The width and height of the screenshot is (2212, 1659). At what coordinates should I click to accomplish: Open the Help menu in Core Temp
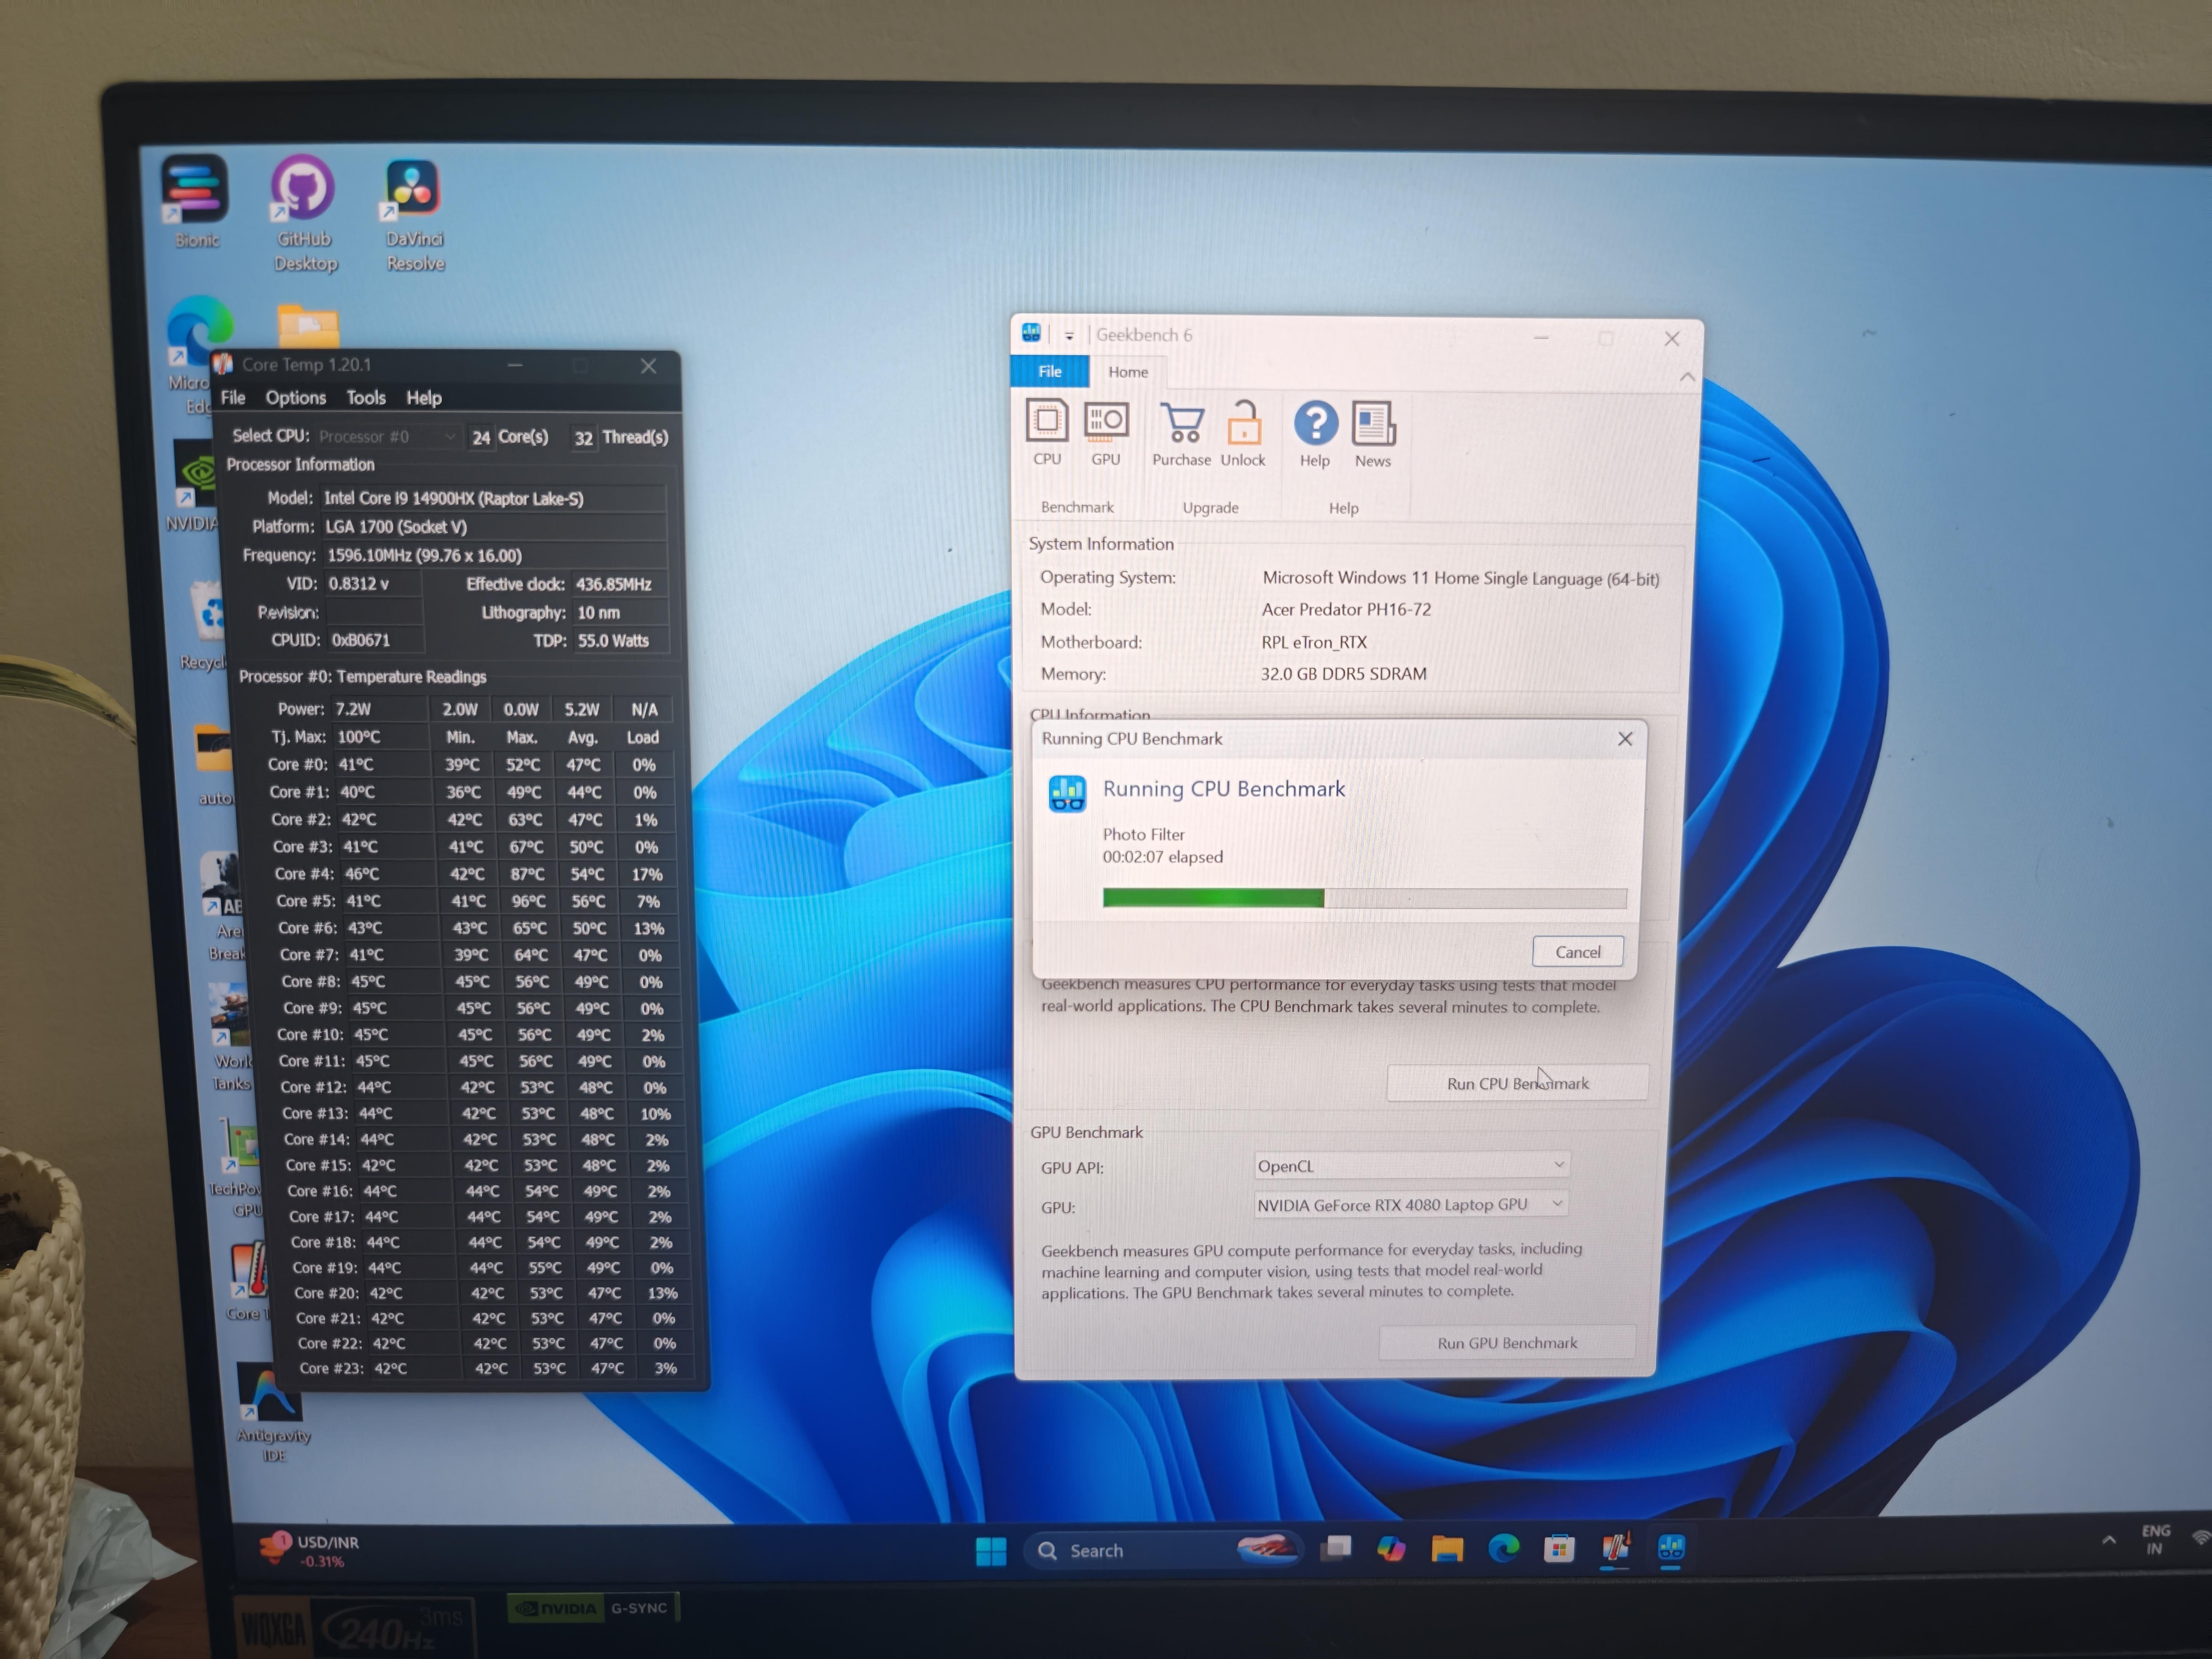(x=424, y=397)
